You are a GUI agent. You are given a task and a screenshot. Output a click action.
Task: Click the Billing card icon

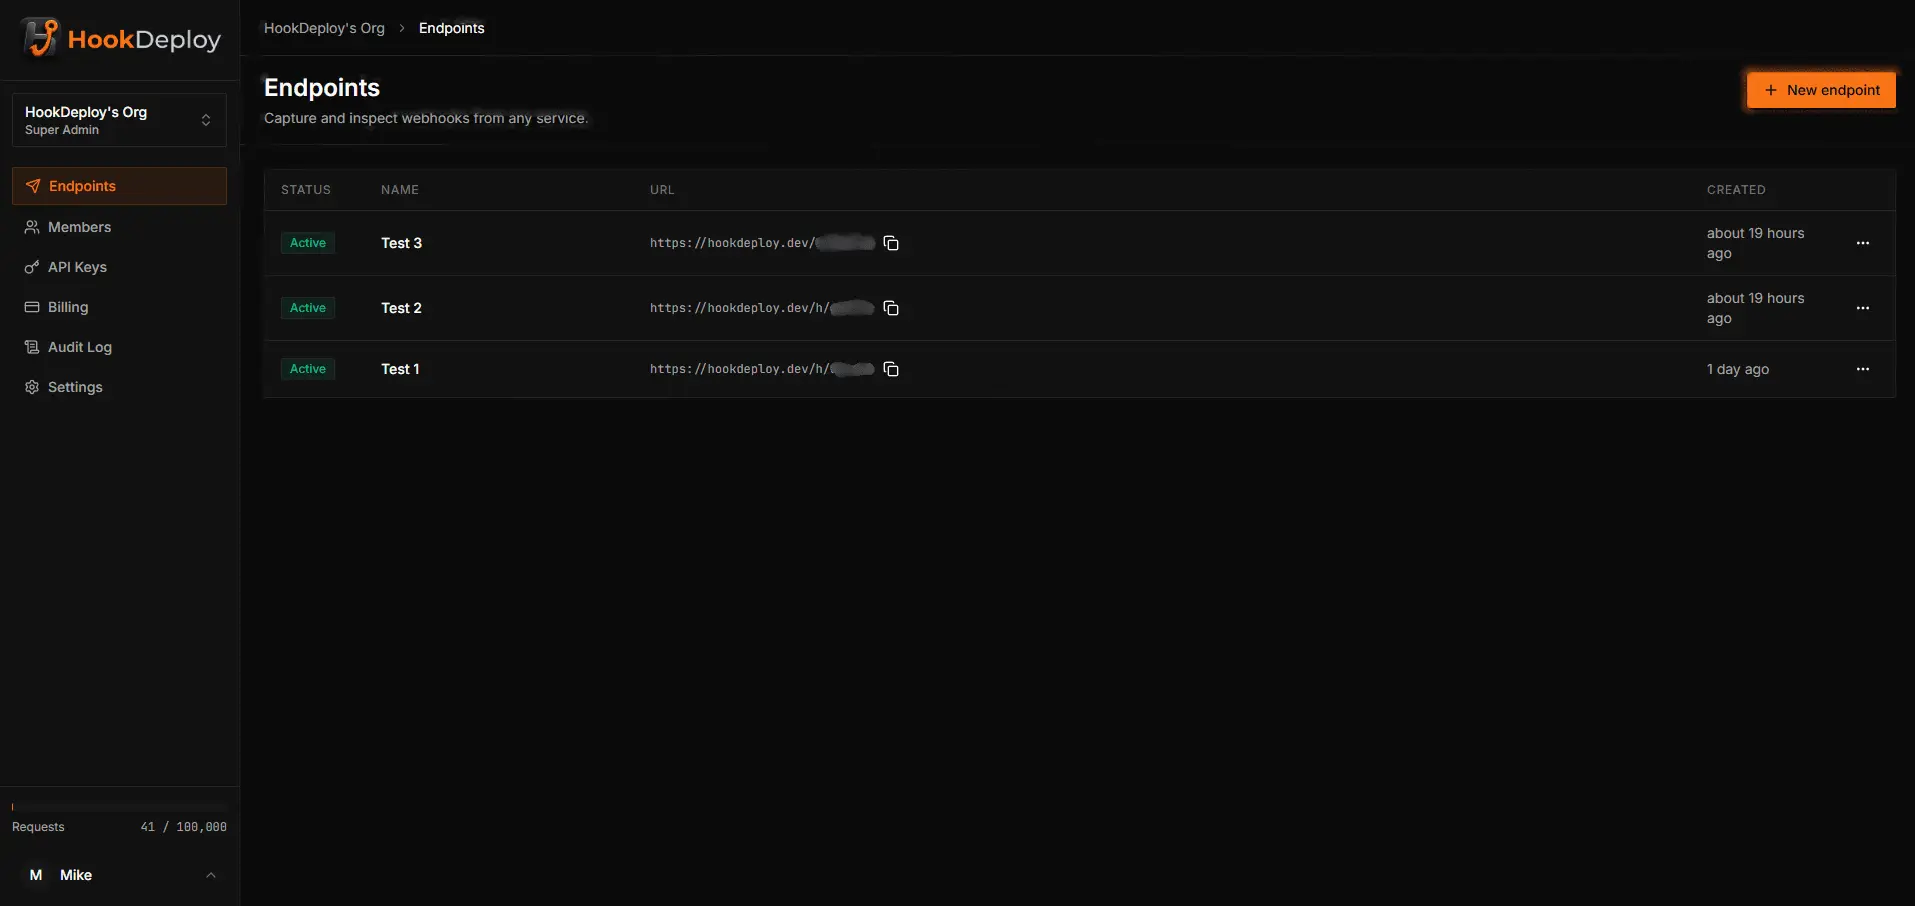(32, 307)
